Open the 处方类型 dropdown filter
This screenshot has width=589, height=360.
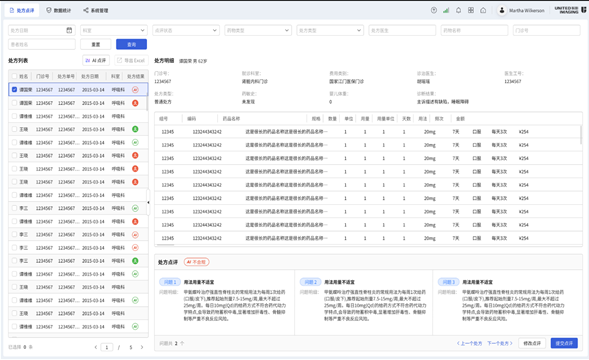[330, 30]
